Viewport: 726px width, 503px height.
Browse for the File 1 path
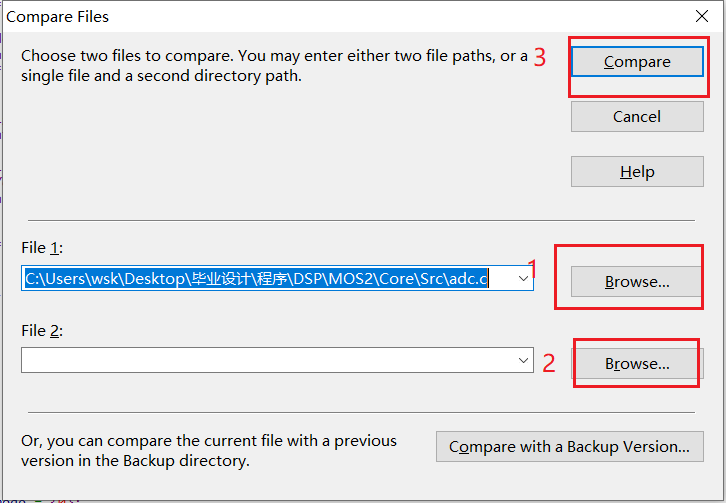pos(637,282)
